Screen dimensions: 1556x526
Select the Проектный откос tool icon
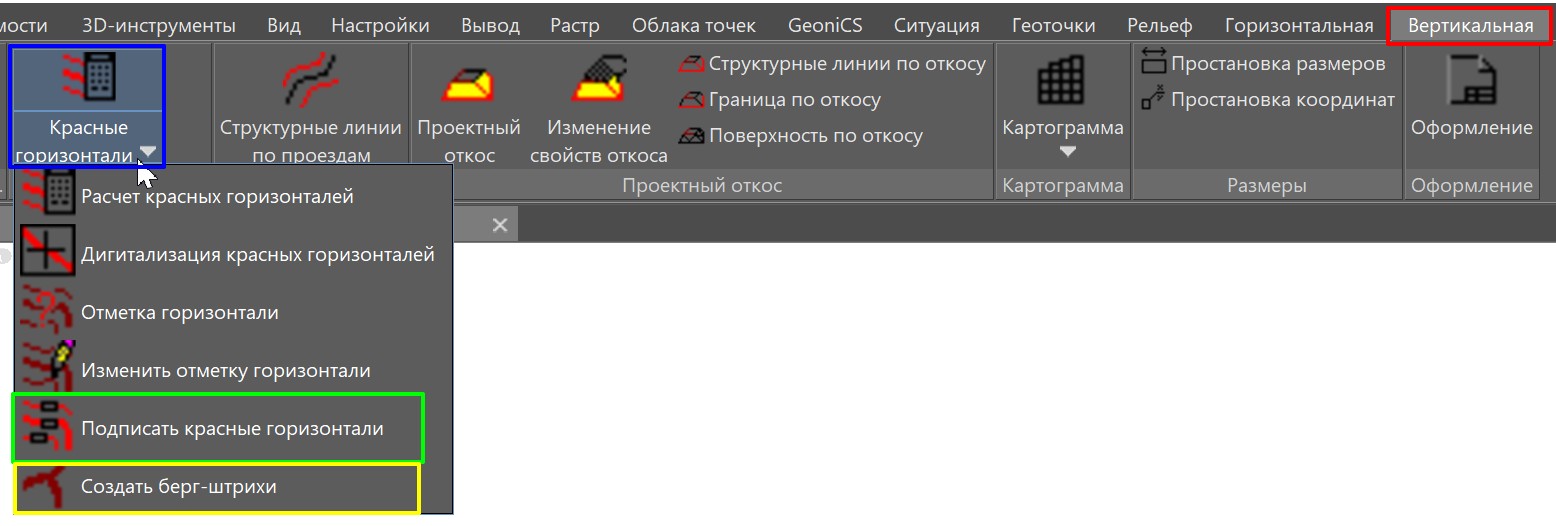[x=468, y=79]
